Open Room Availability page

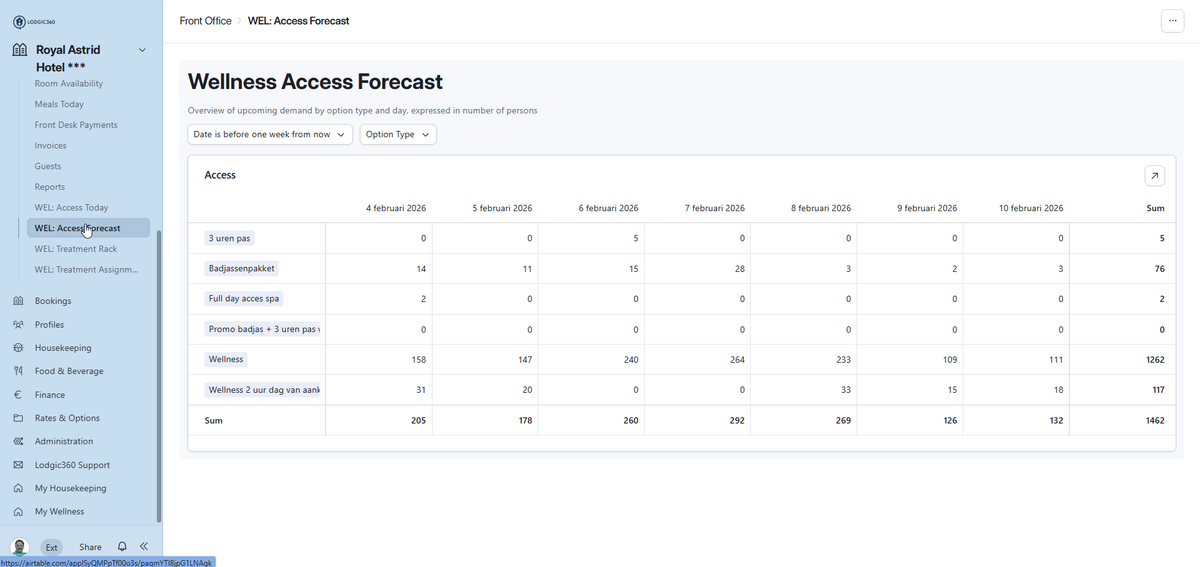pyautogui.click(x=69, y=84)
